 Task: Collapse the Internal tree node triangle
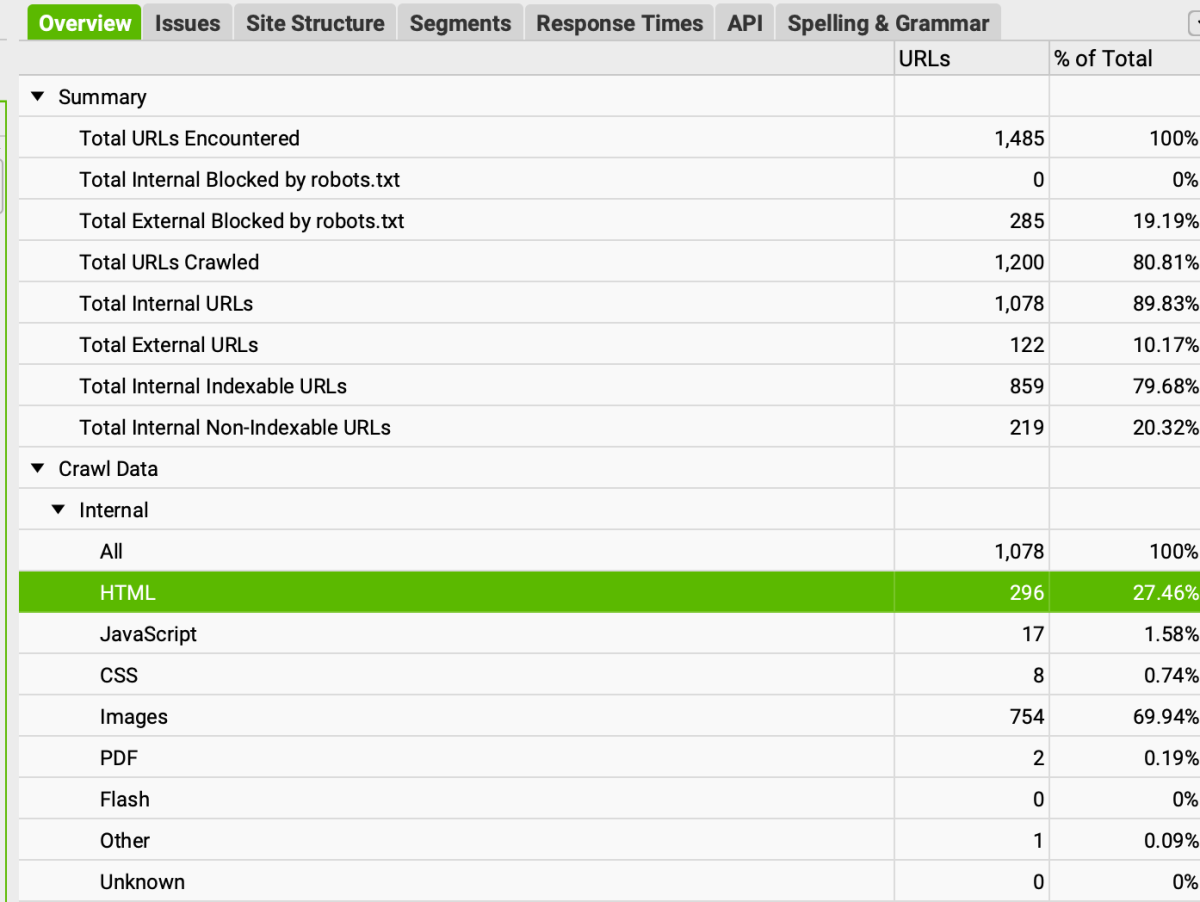click(59, 510)
